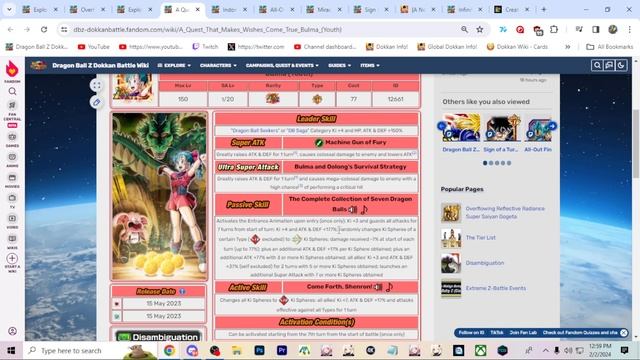Screen dimensions: 640x360
Task: Select the first carousel pagination dot
Action: (x=485, y=163)
